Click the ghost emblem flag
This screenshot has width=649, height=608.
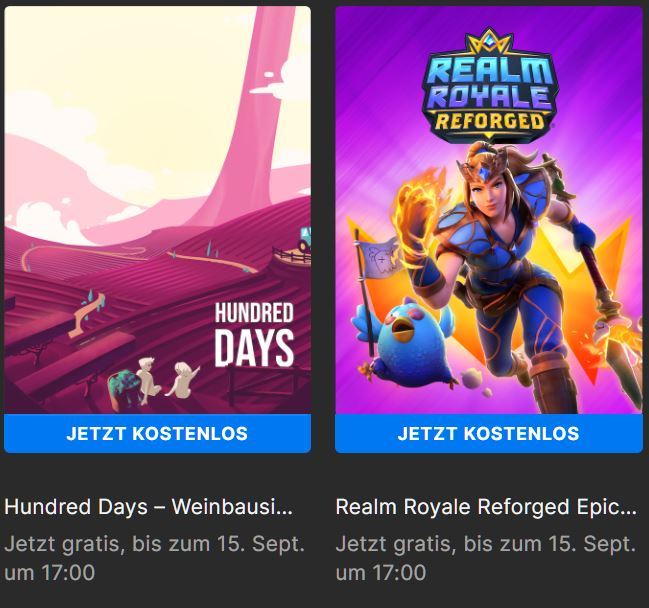coord(380,258)
